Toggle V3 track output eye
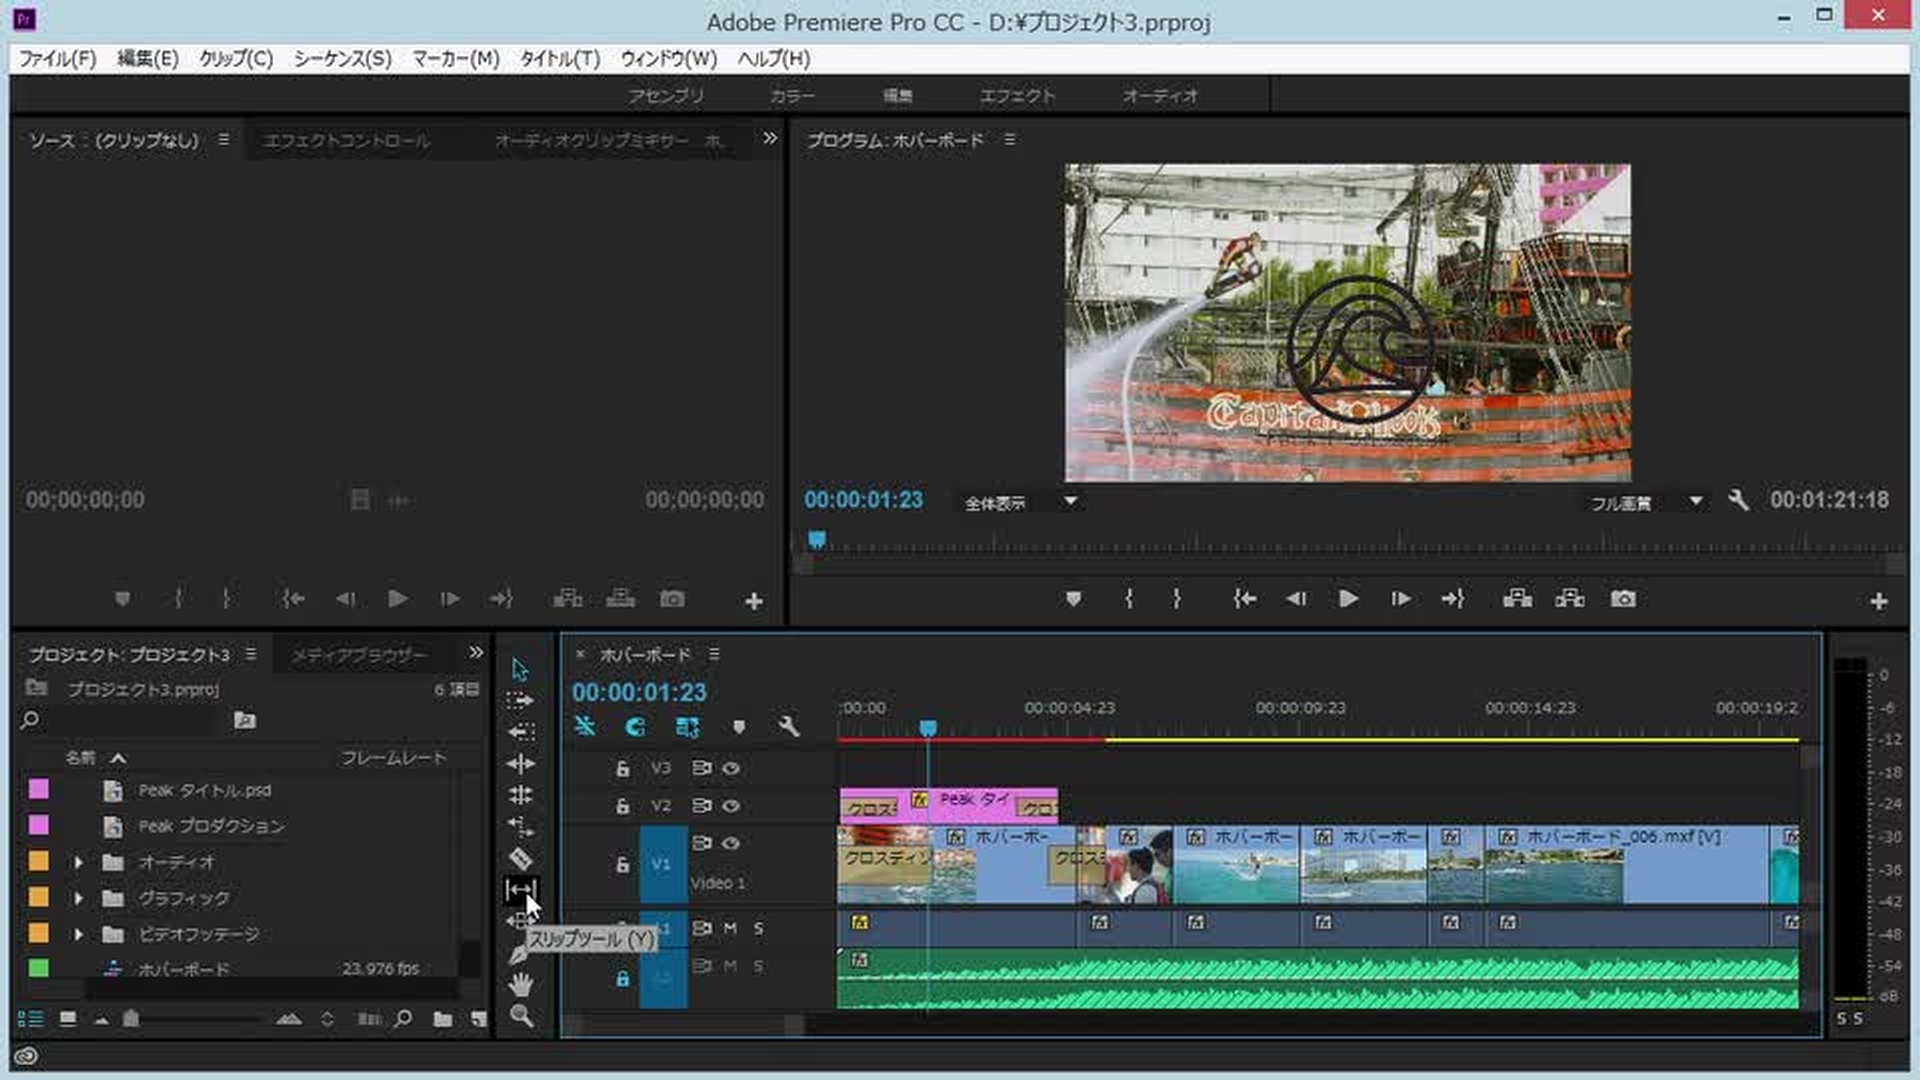The image size is (1920, 1080). coord(731,769)
